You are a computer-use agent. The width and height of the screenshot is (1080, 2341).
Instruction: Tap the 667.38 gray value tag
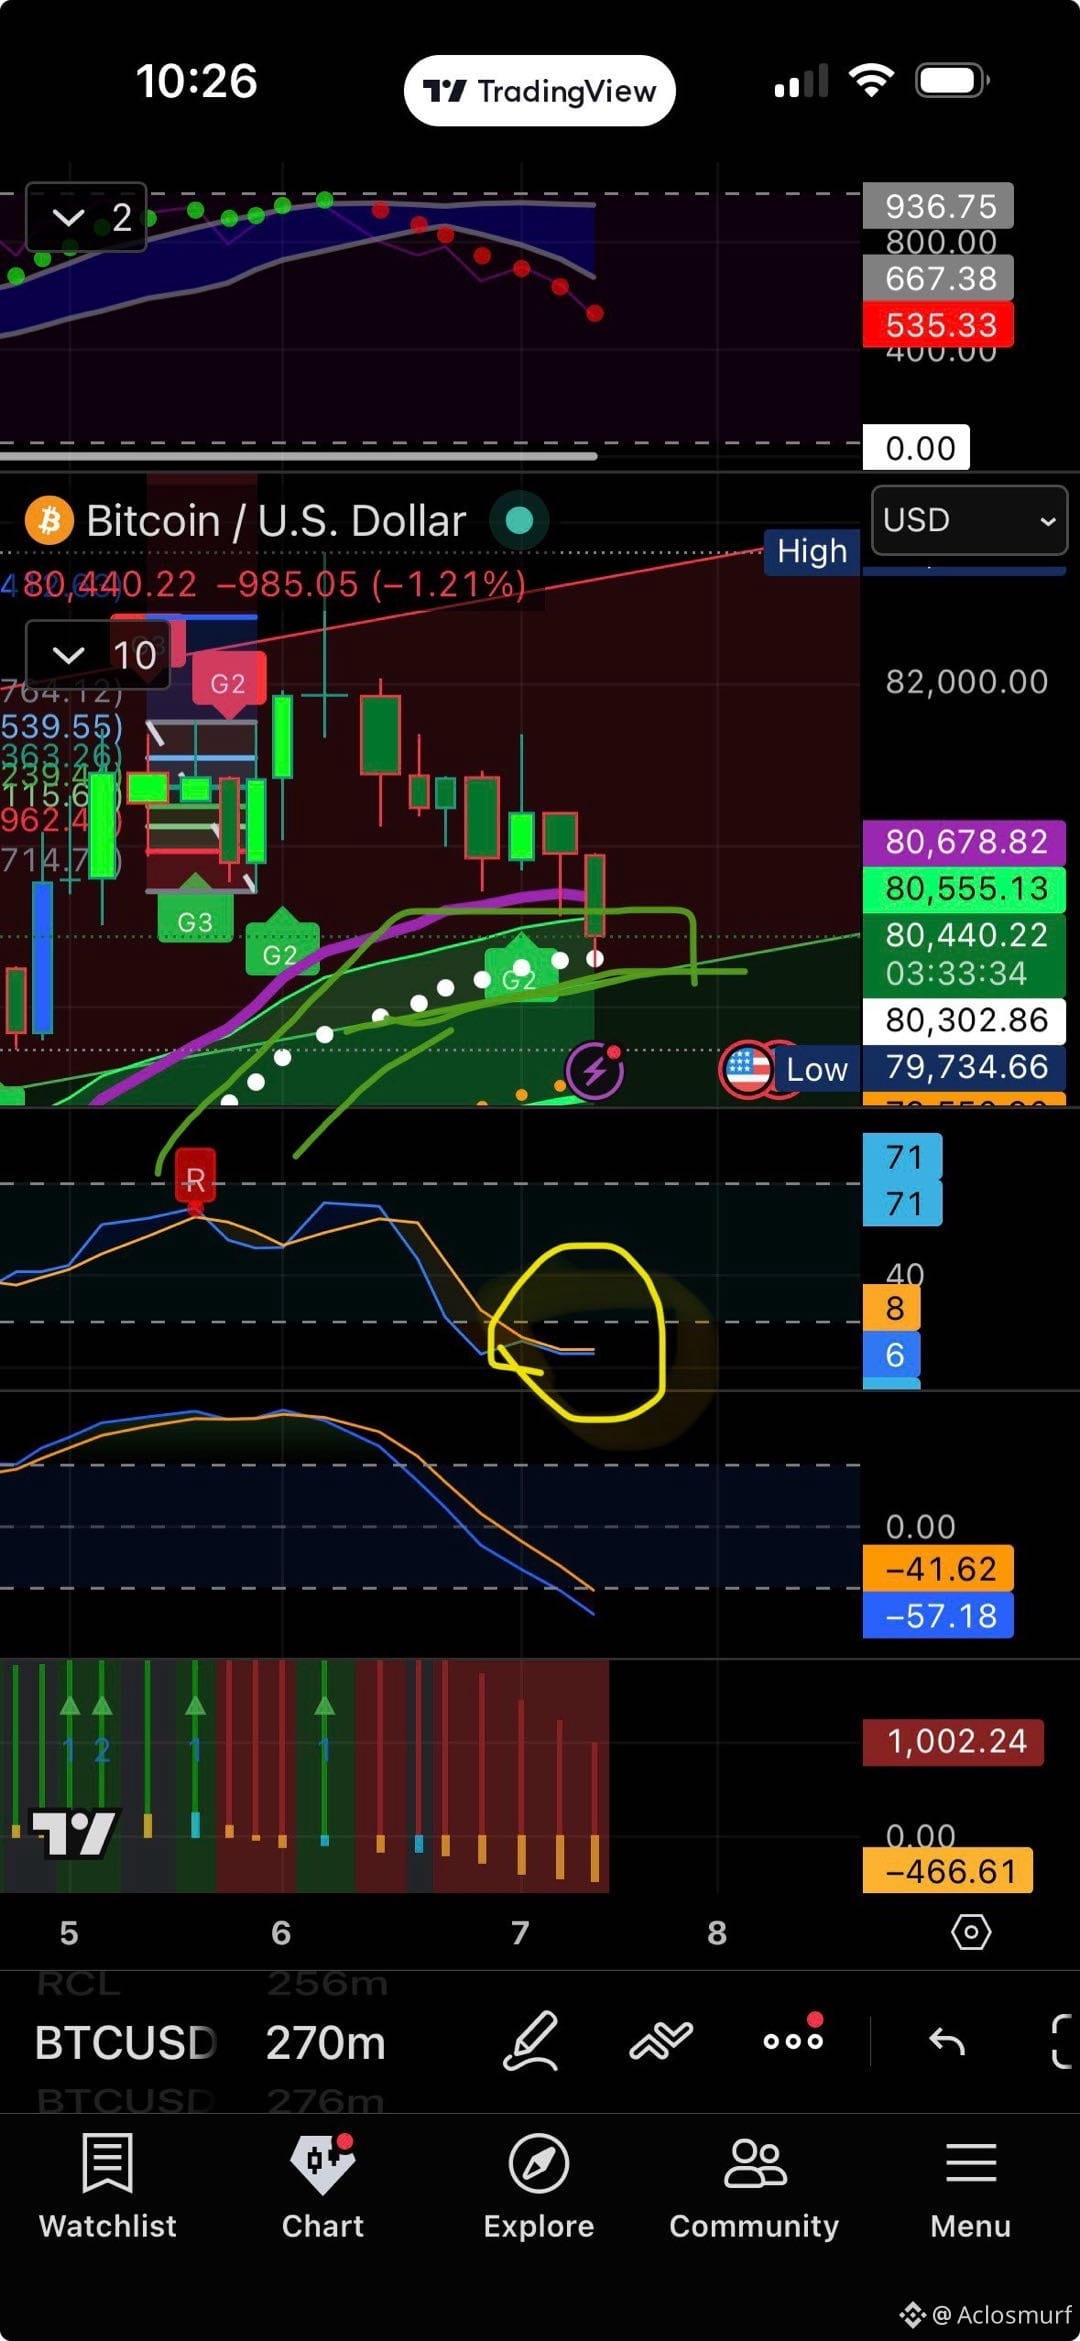pyautogui.click(x=938, y=278)
